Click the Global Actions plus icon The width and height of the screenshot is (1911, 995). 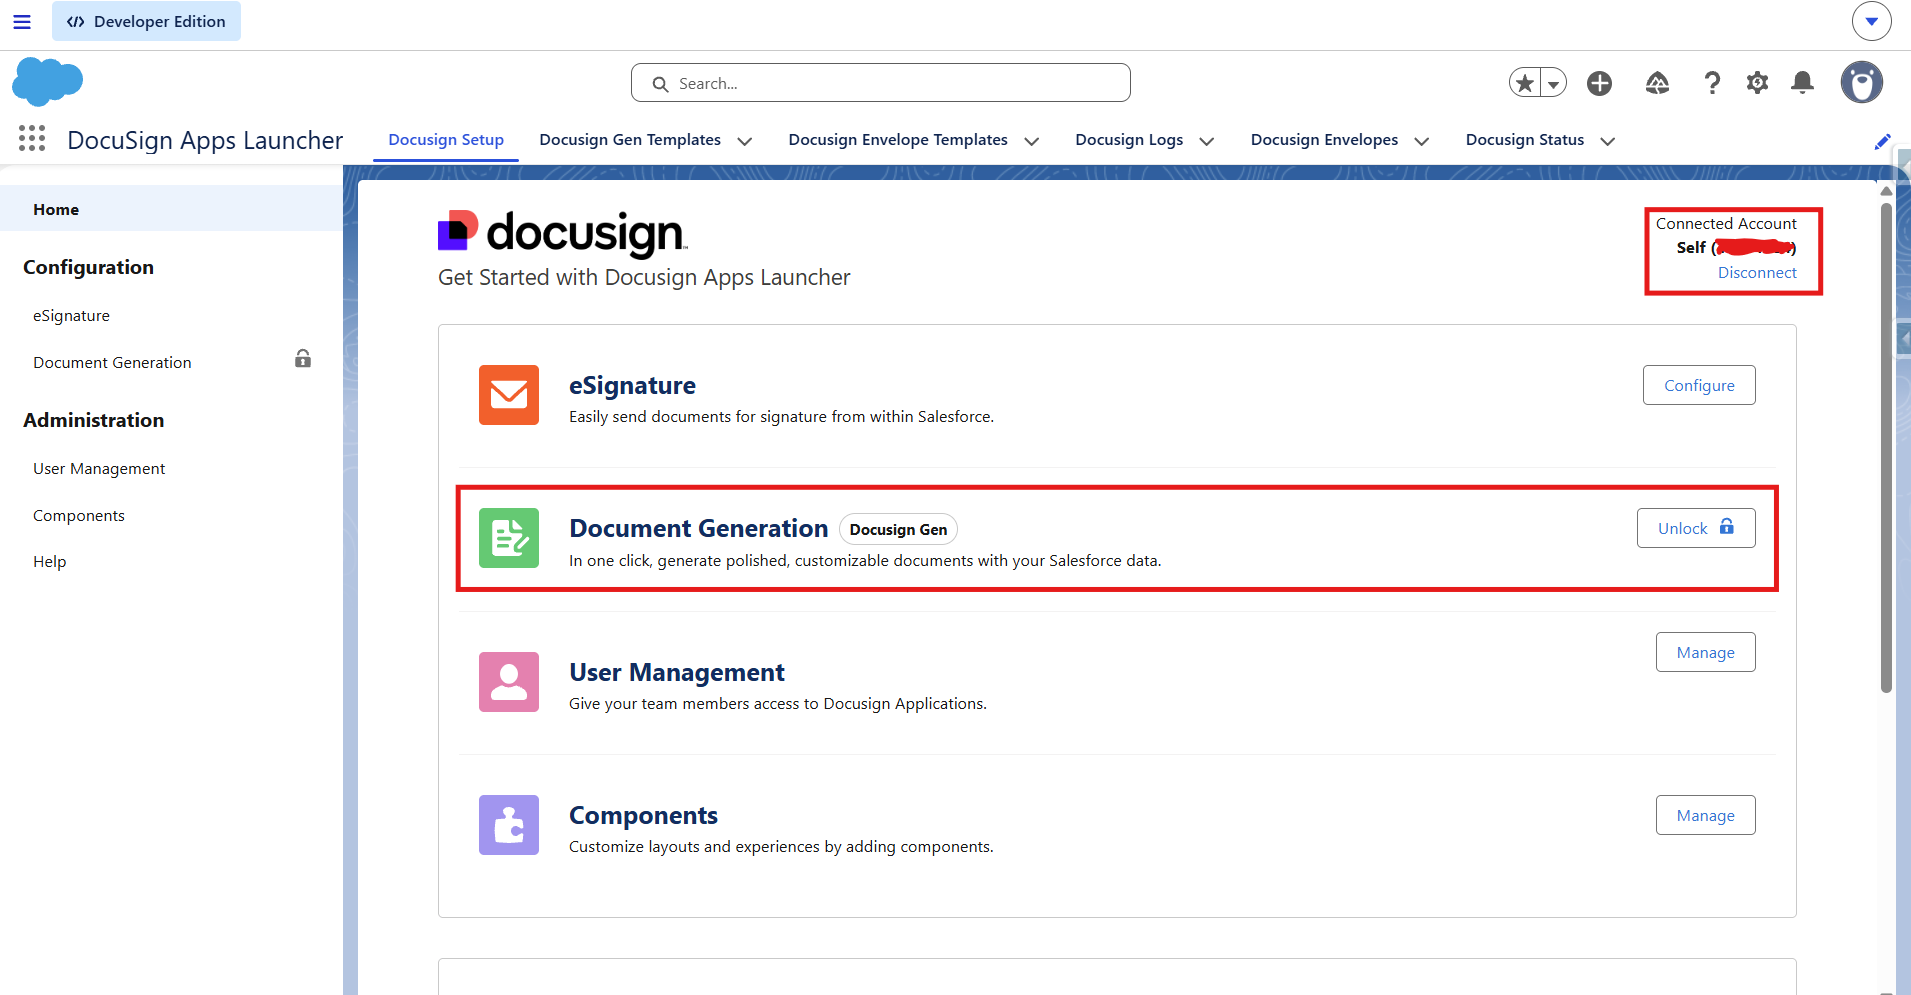1599,83
